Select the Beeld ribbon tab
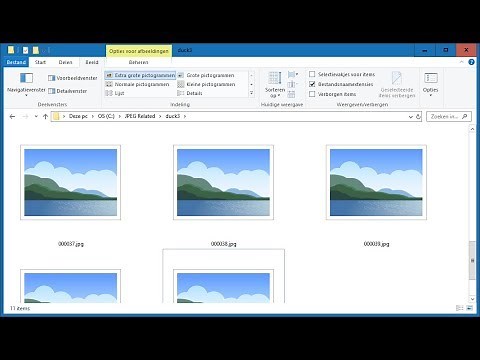This screenshot has height=360, width=480. click(x=92, y=62)
